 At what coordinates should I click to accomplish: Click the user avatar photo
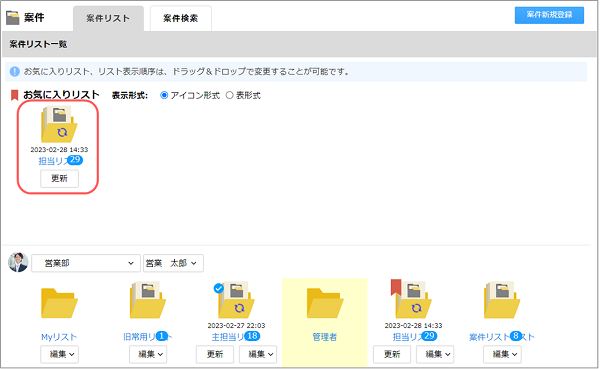click(18, 262)
